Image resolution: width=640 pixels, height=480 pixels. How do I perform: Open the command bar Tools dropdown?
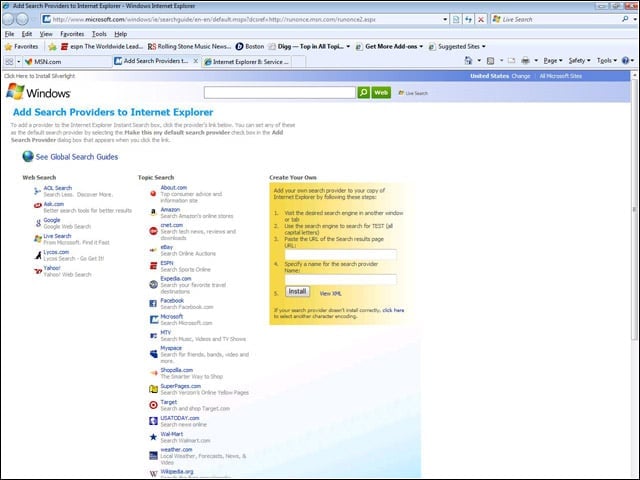pos(607,60)
